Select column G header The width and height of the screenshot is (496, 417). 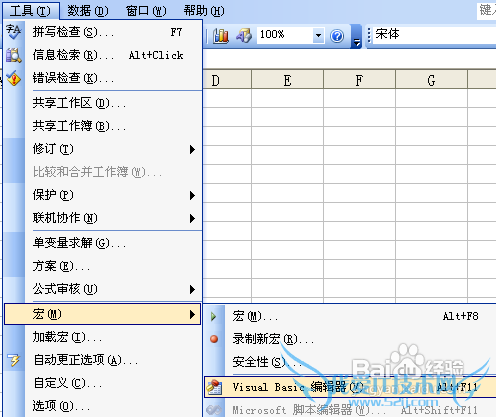pos(431,80)
